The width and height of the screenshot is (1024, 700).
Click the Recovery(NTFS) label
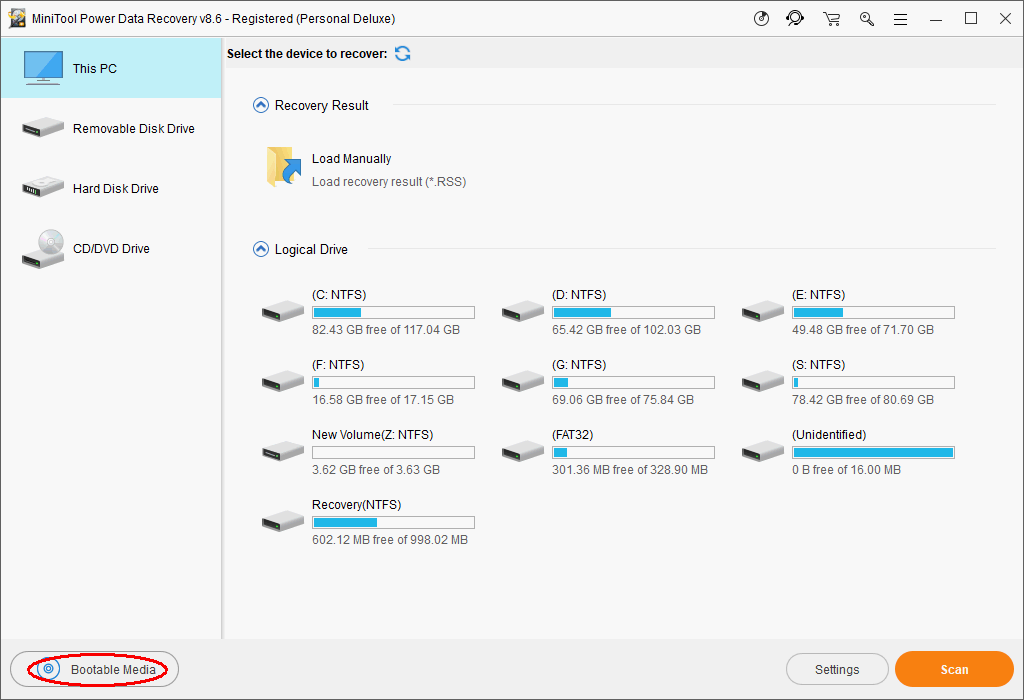click(x=357, y=504)
